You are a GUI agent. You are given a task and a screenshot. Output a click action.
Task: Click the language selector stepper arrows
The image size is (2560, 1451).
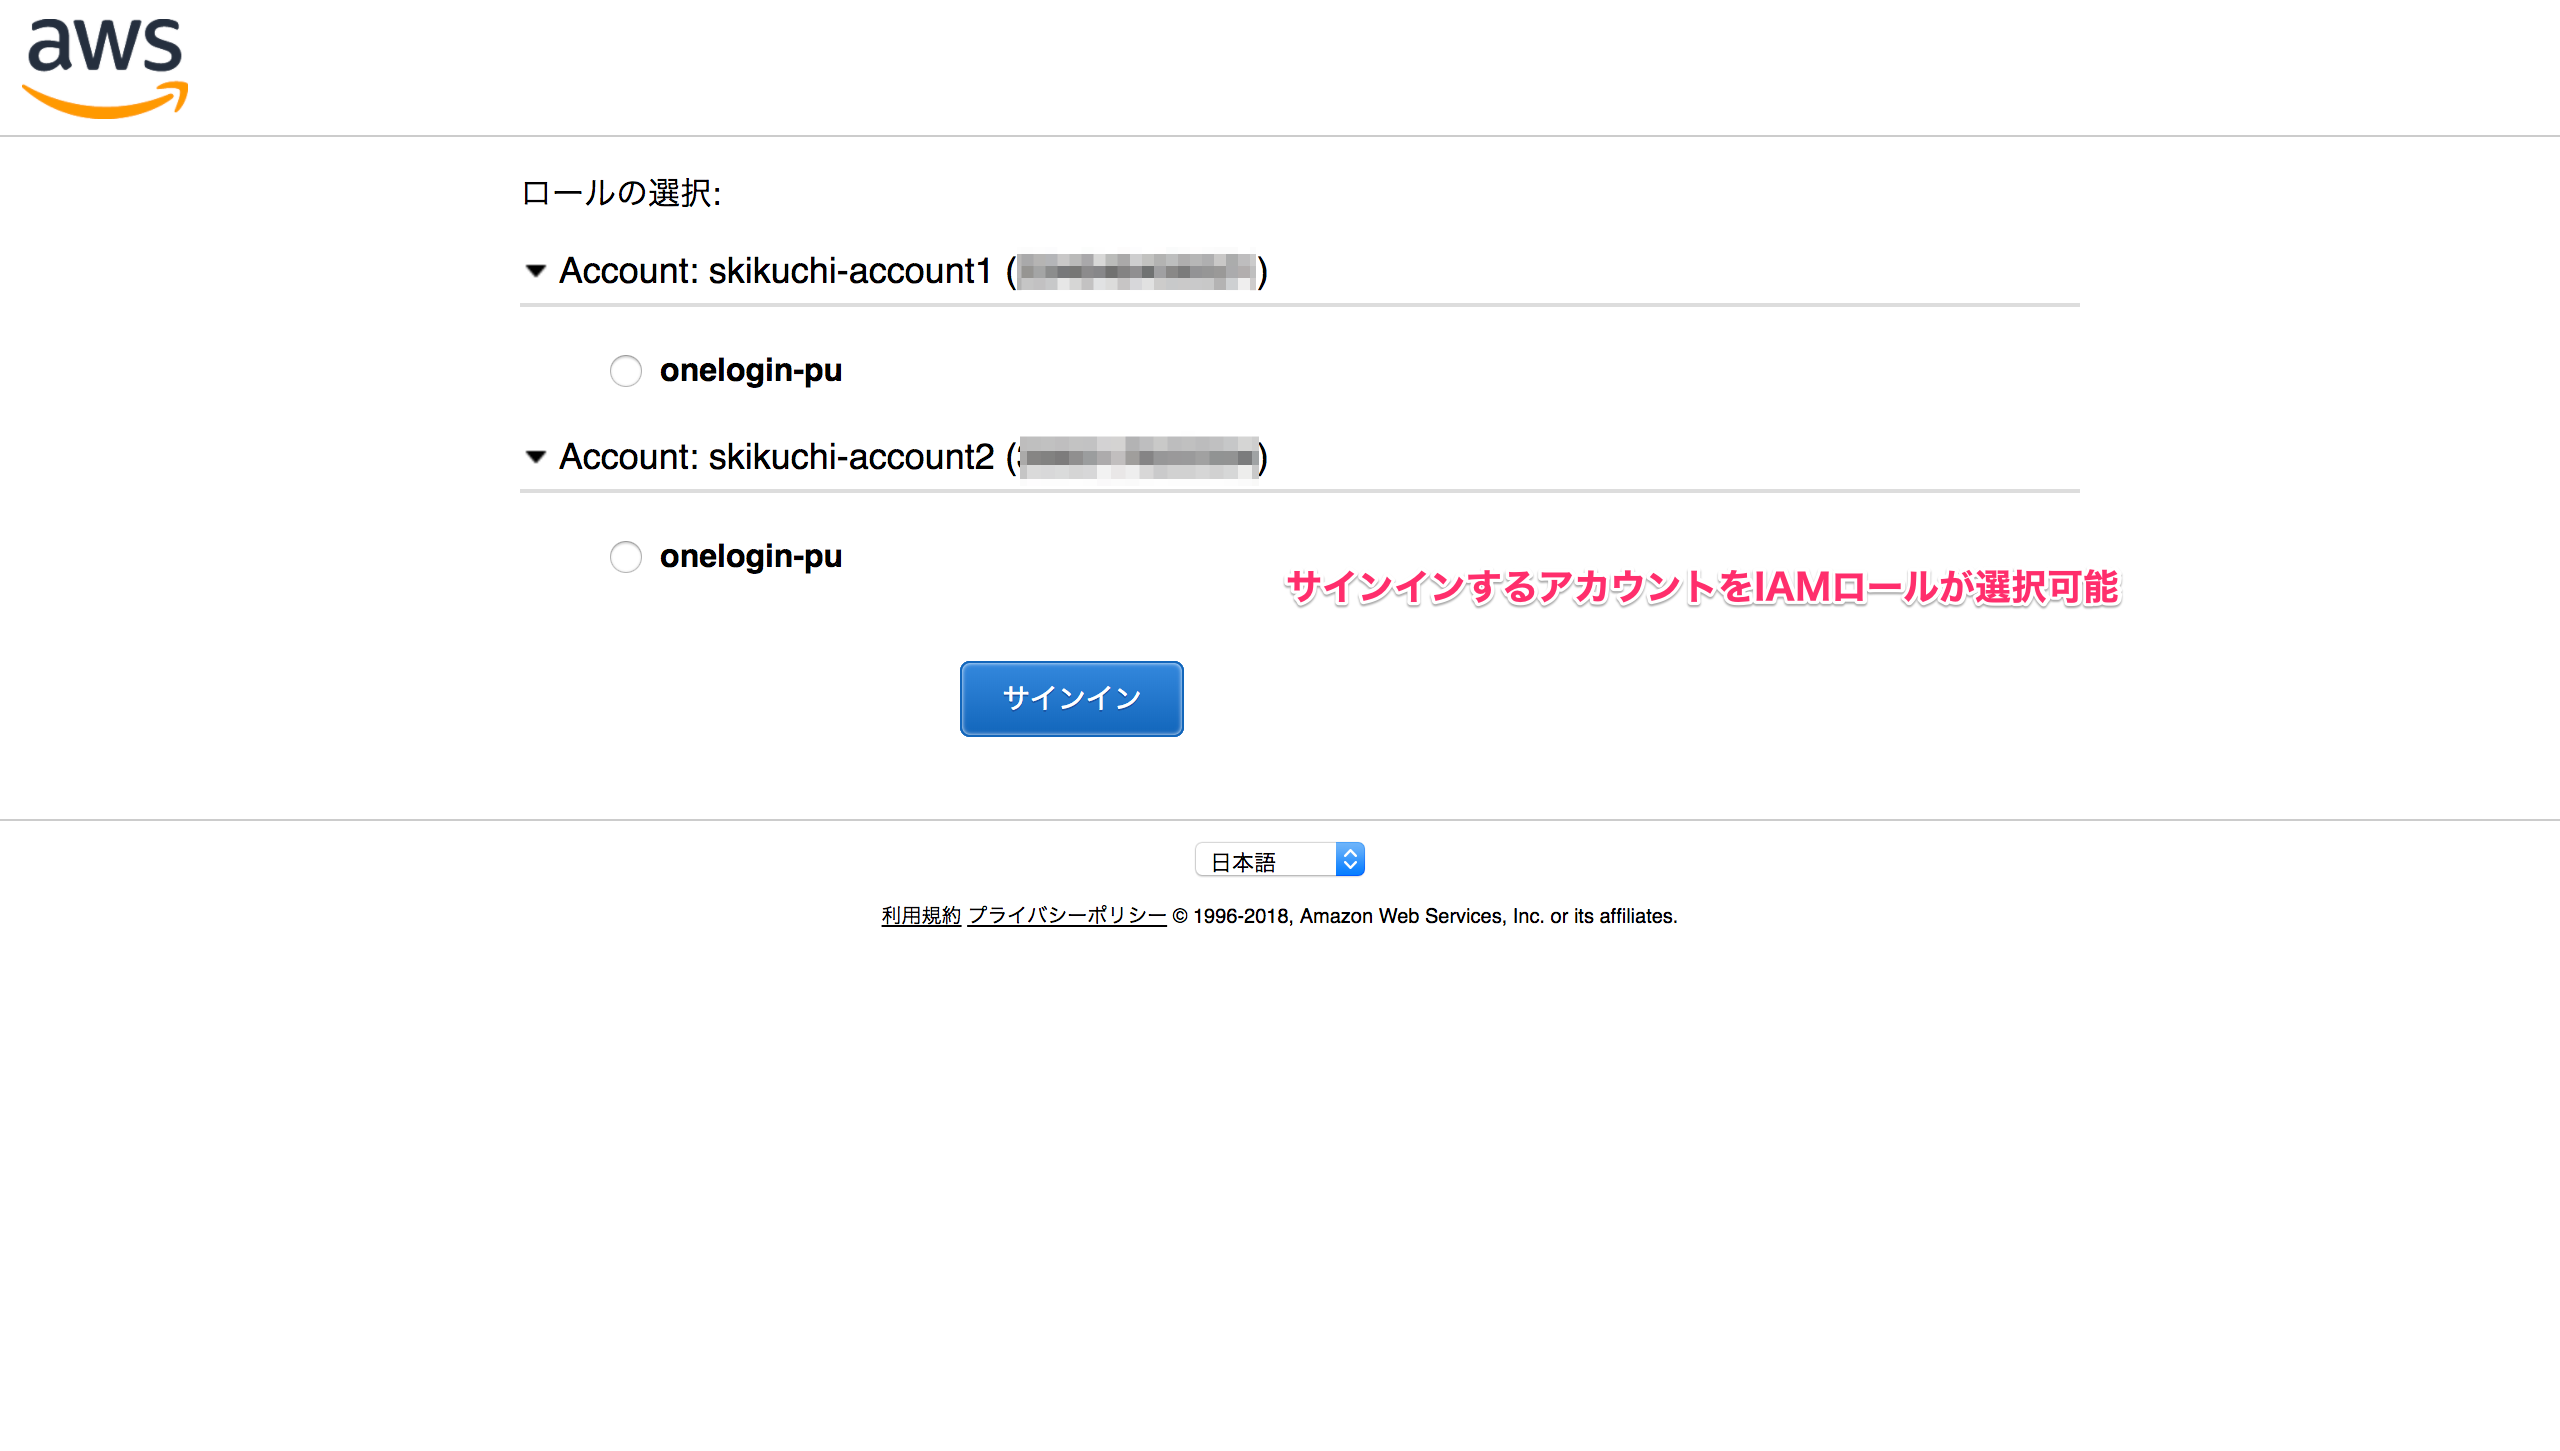(x=1350, y=858)
